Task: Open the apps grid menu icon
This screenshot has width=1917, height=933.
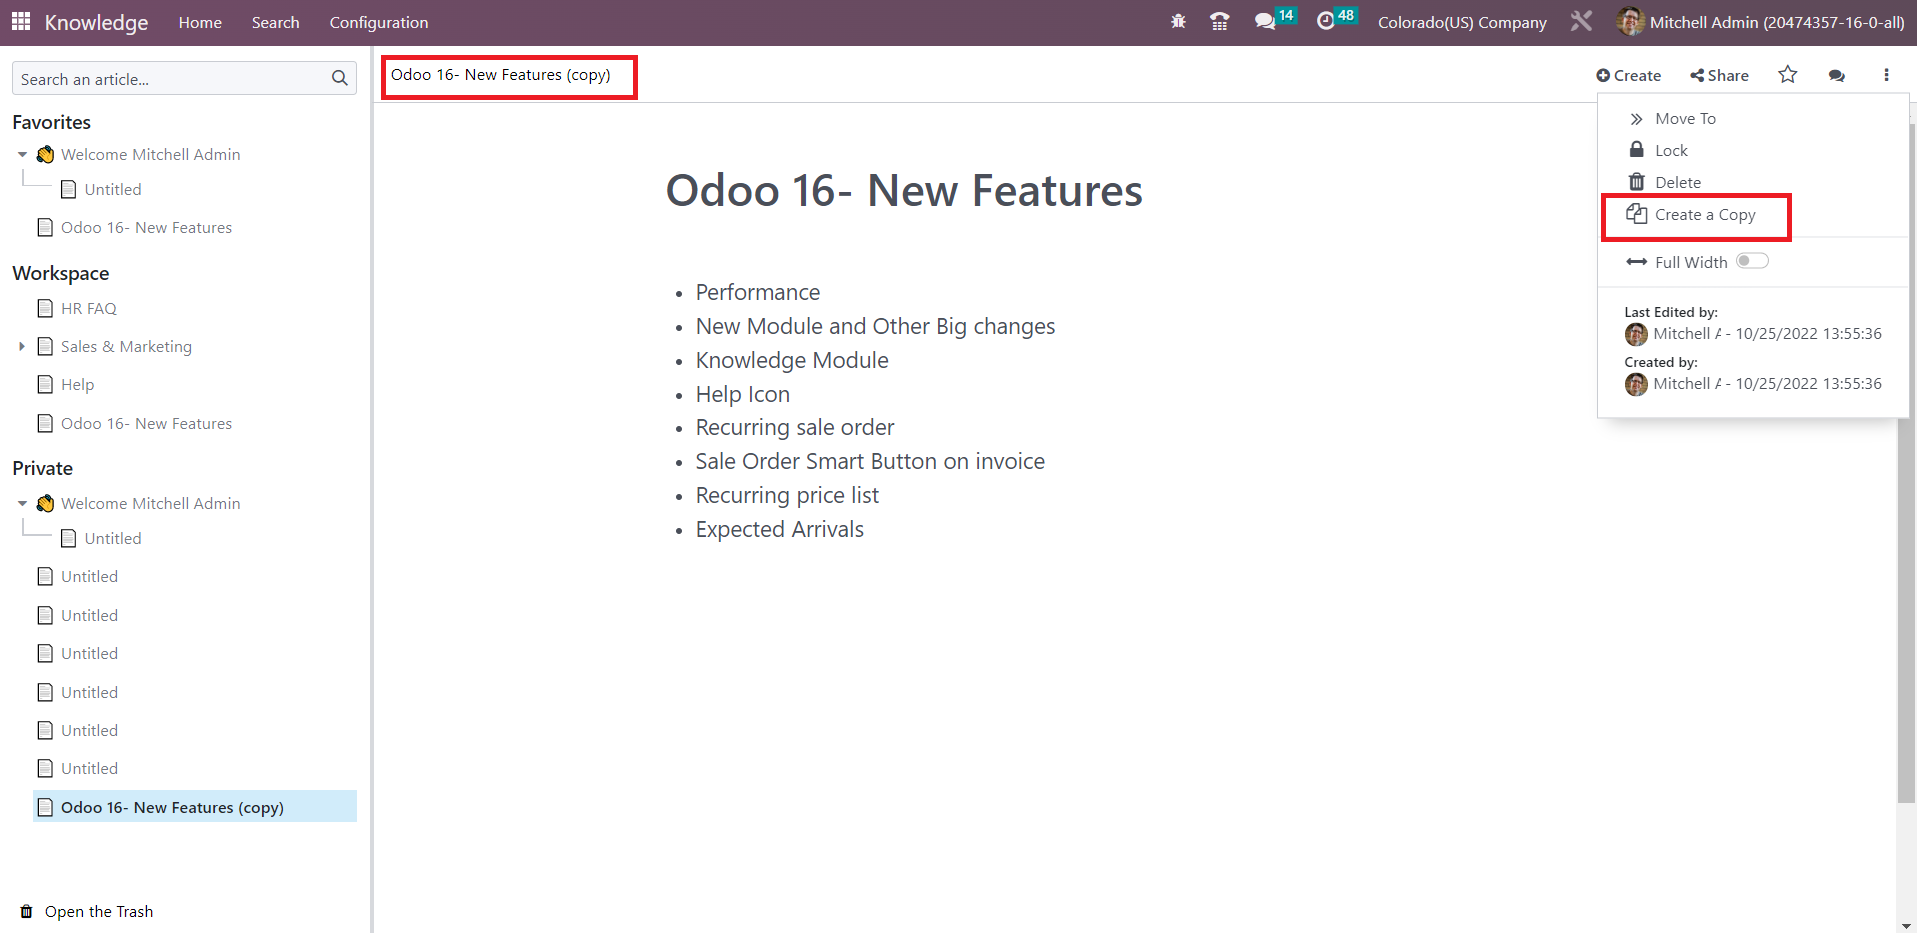Action: [x=21, y=21]
